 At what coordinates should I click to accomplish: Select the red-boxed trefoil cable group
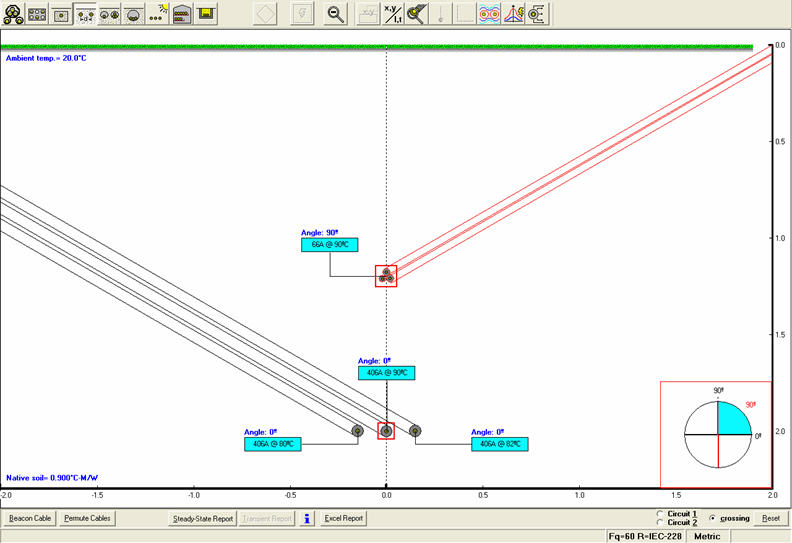click(x=386, y=276)
